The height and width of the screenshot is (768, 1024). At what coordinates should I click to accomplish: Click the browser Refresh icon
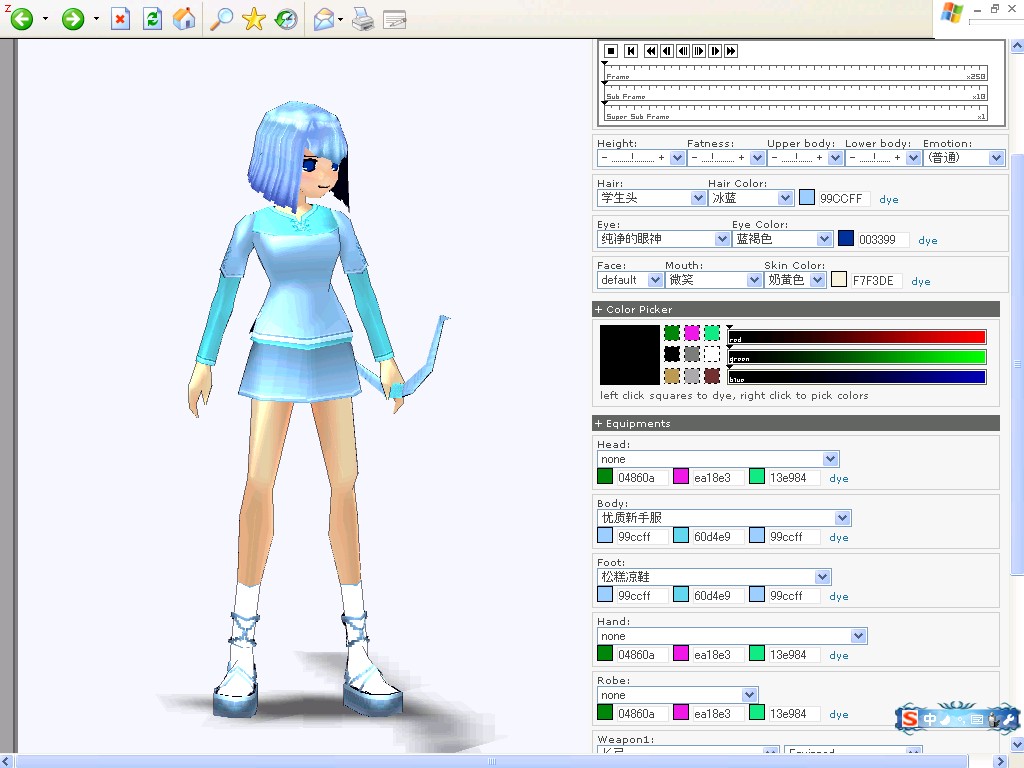point(152,19)
